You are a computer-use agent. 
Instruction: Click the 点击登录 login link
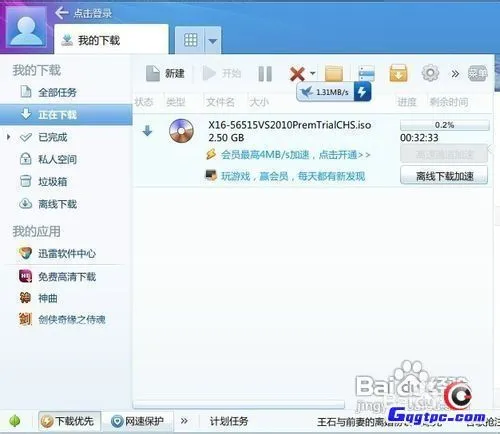tap(93, 13)
